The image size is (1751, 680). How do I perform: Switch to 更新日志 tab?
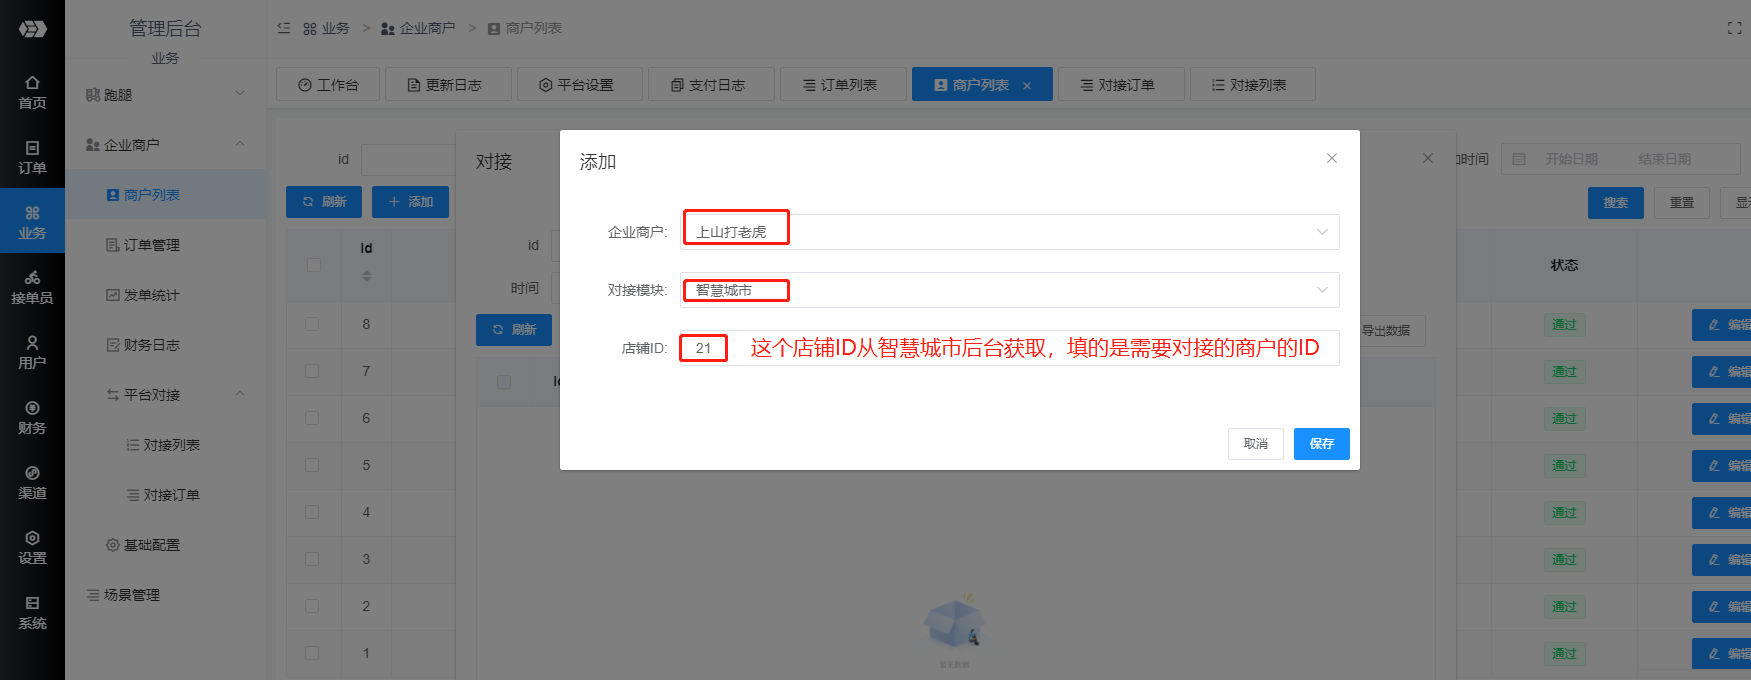pyautogui.click(x=448, y=85)
